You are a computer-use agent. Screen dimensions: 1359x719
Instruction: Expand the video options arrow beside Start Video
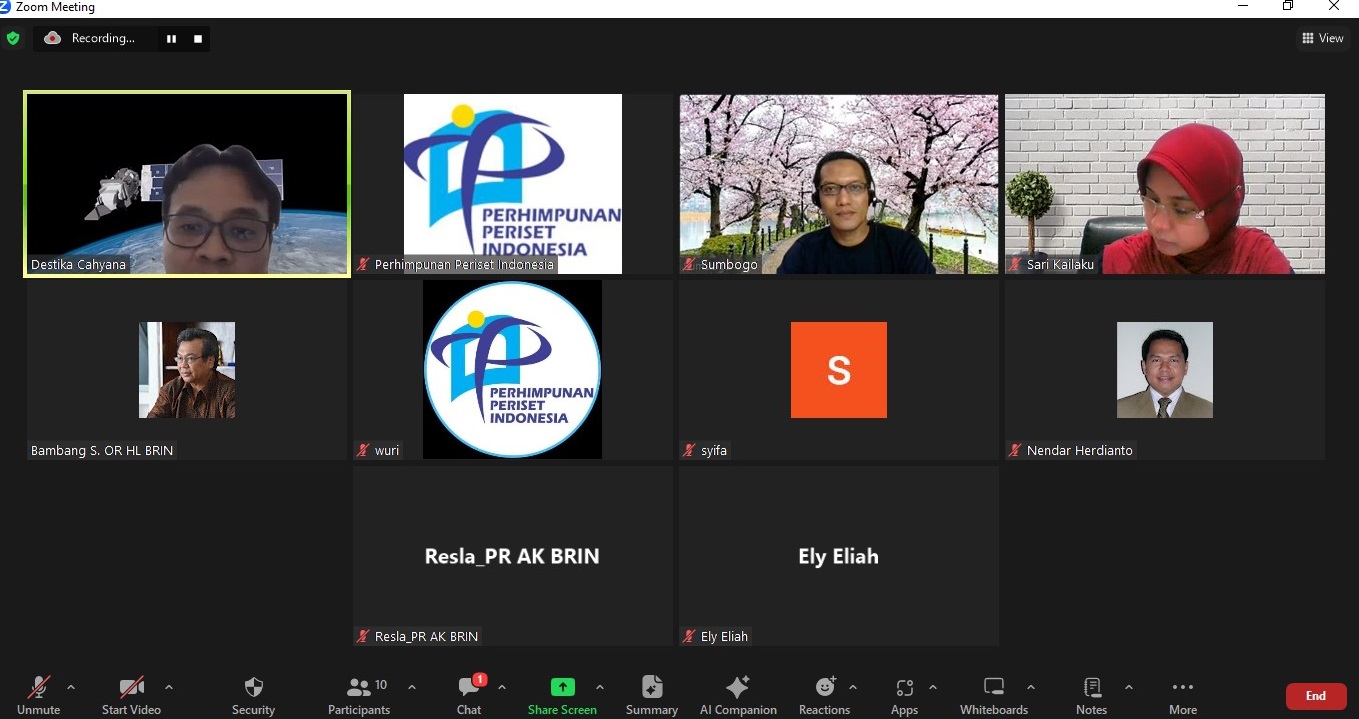(169, 687)
